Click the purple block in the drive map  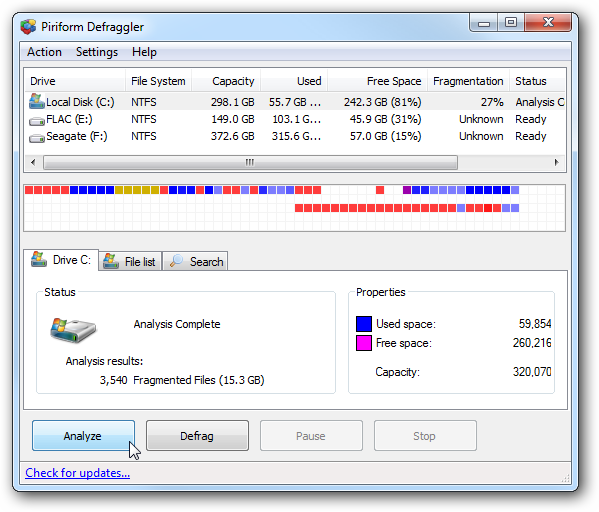(406, 190)
